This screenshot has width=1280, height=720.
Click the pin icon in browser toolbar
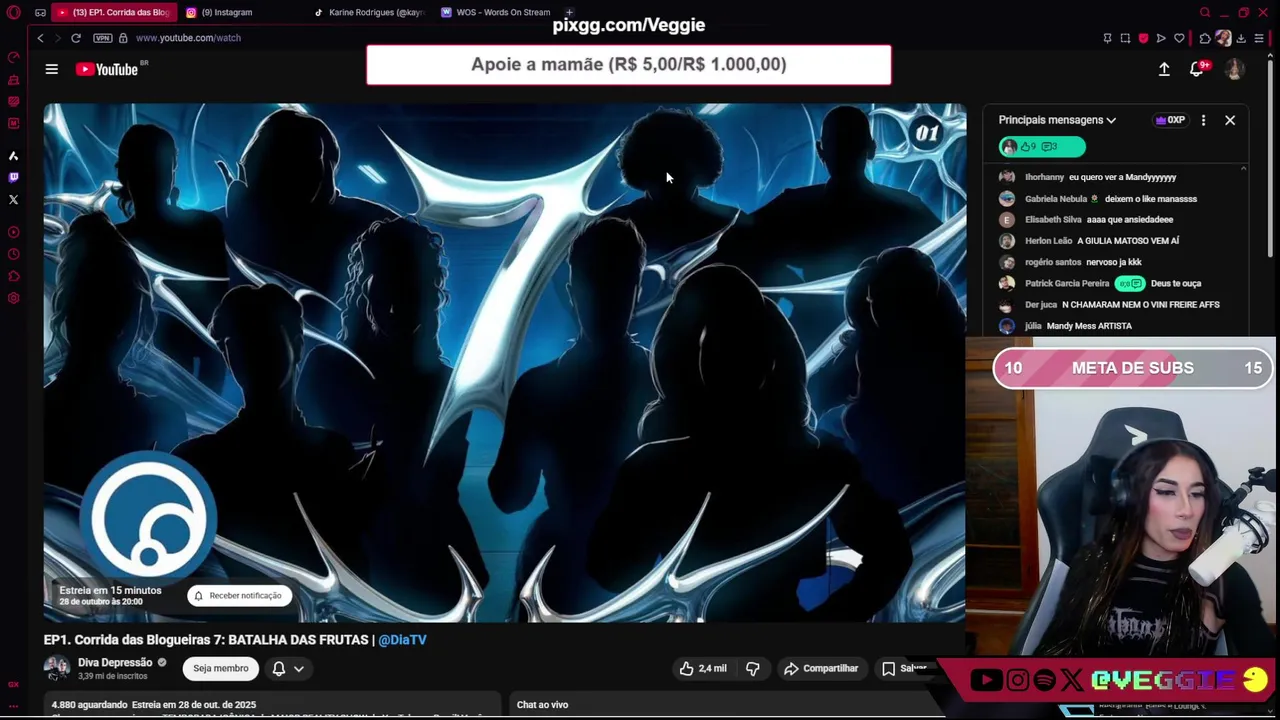click(x=1107, y=38)
